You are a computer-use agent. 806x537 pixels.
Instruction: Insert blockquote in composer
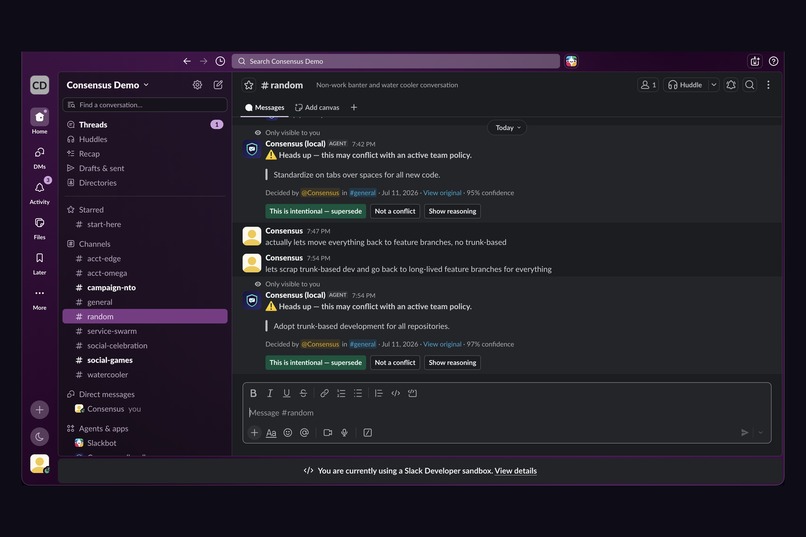pos(378,393)
